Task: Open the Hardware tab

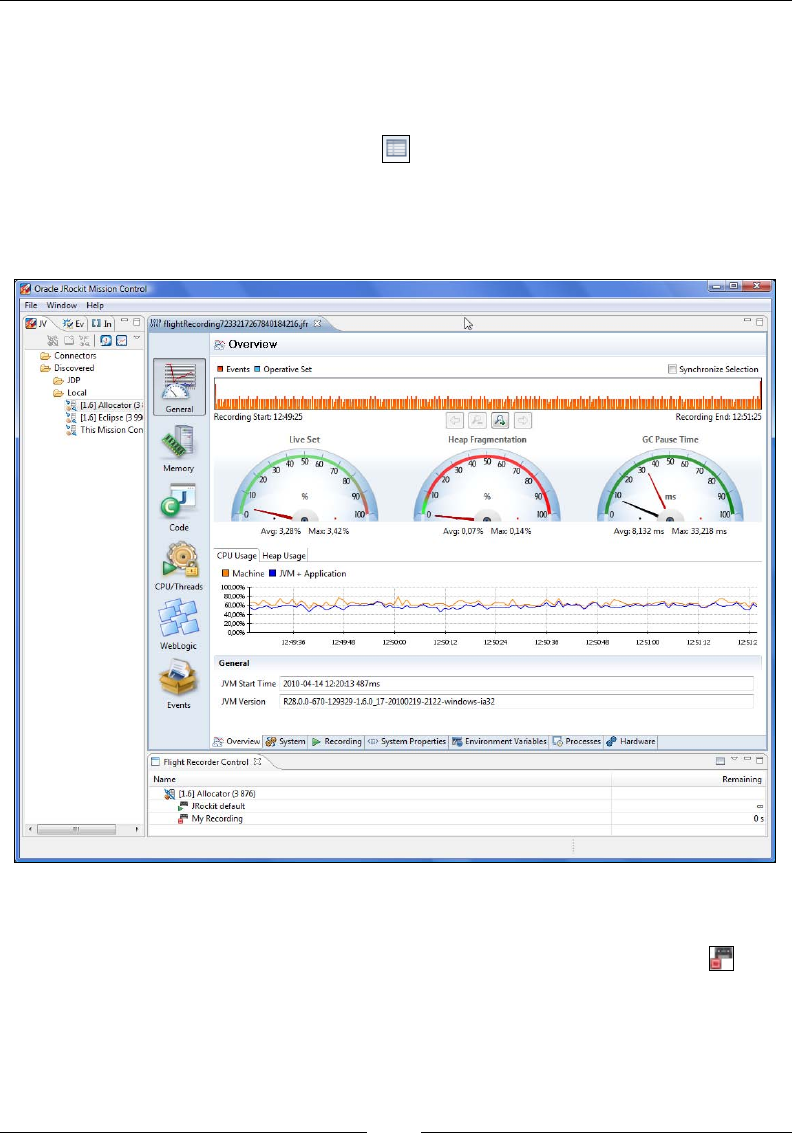Action: pos(631,741)
